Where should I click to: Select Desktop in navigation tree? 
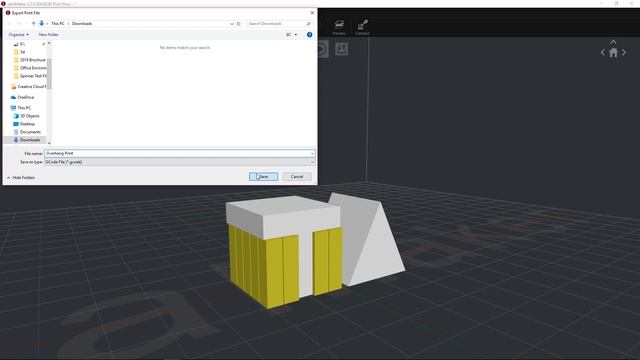coord(24,124)
